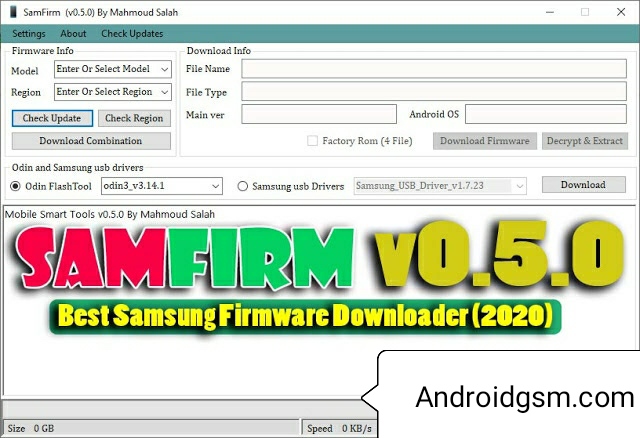Focus the File Name field
This screenshot has width=640, height=438.
pyautogui.click(x=434, y=69)
